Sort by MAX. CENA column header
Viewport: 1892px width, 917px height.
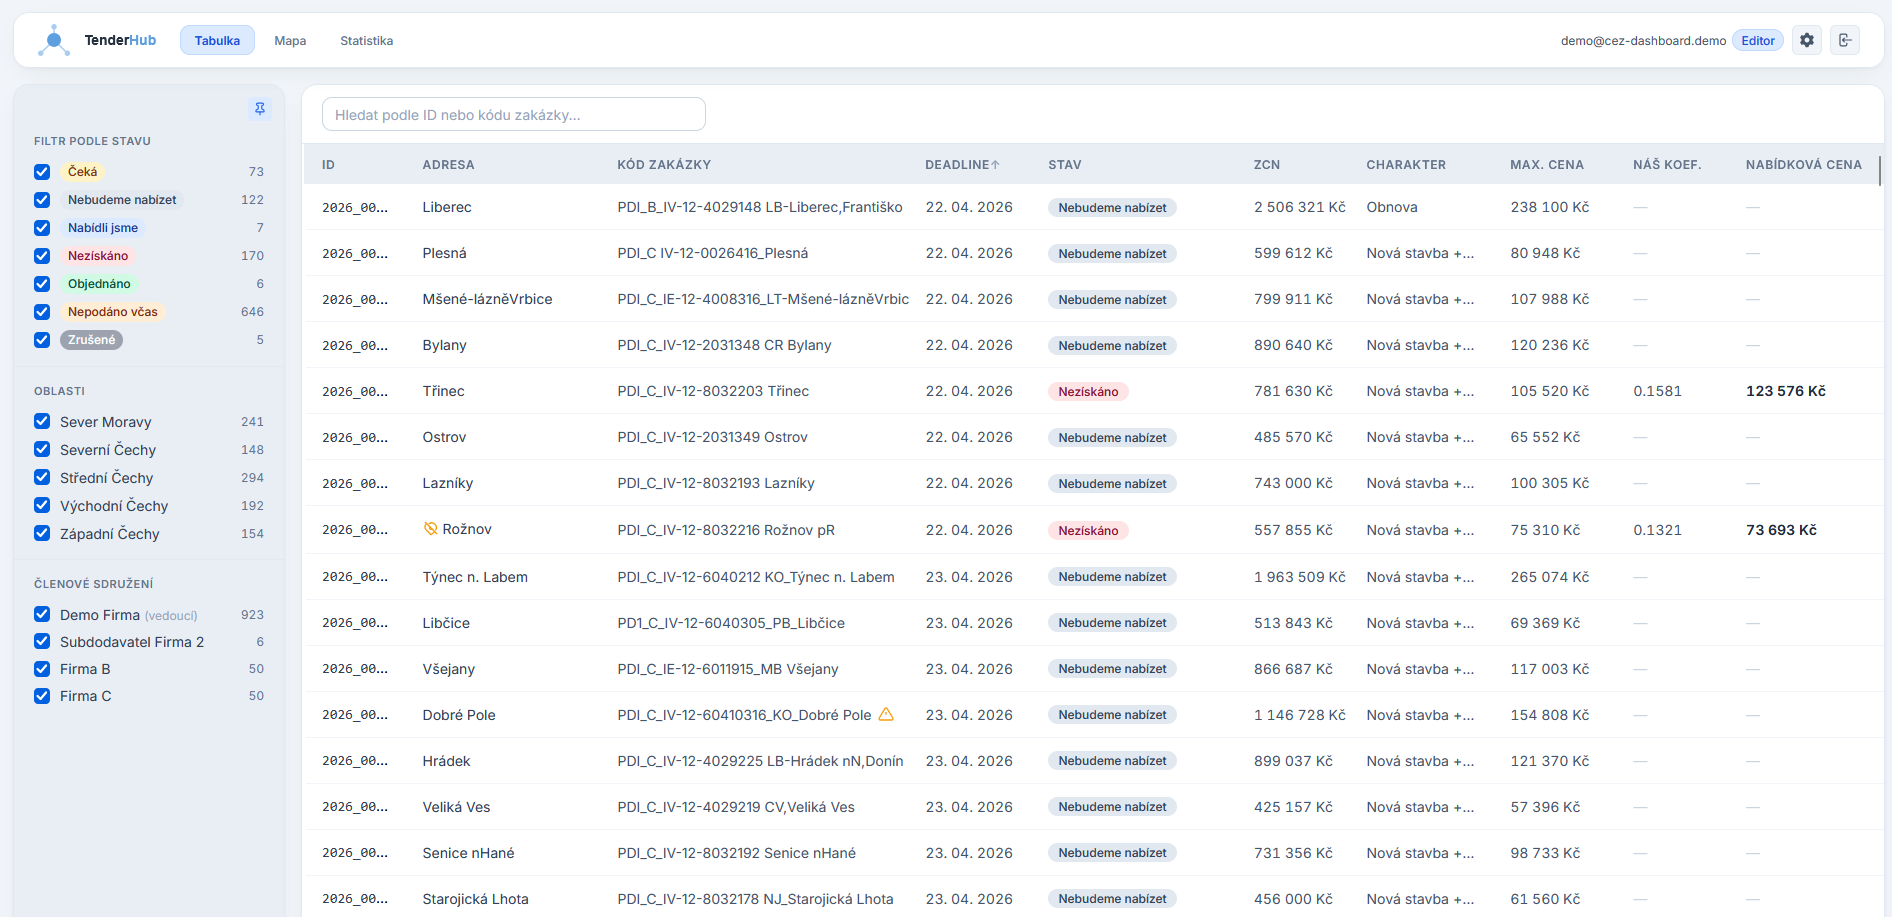point(1546,165)
